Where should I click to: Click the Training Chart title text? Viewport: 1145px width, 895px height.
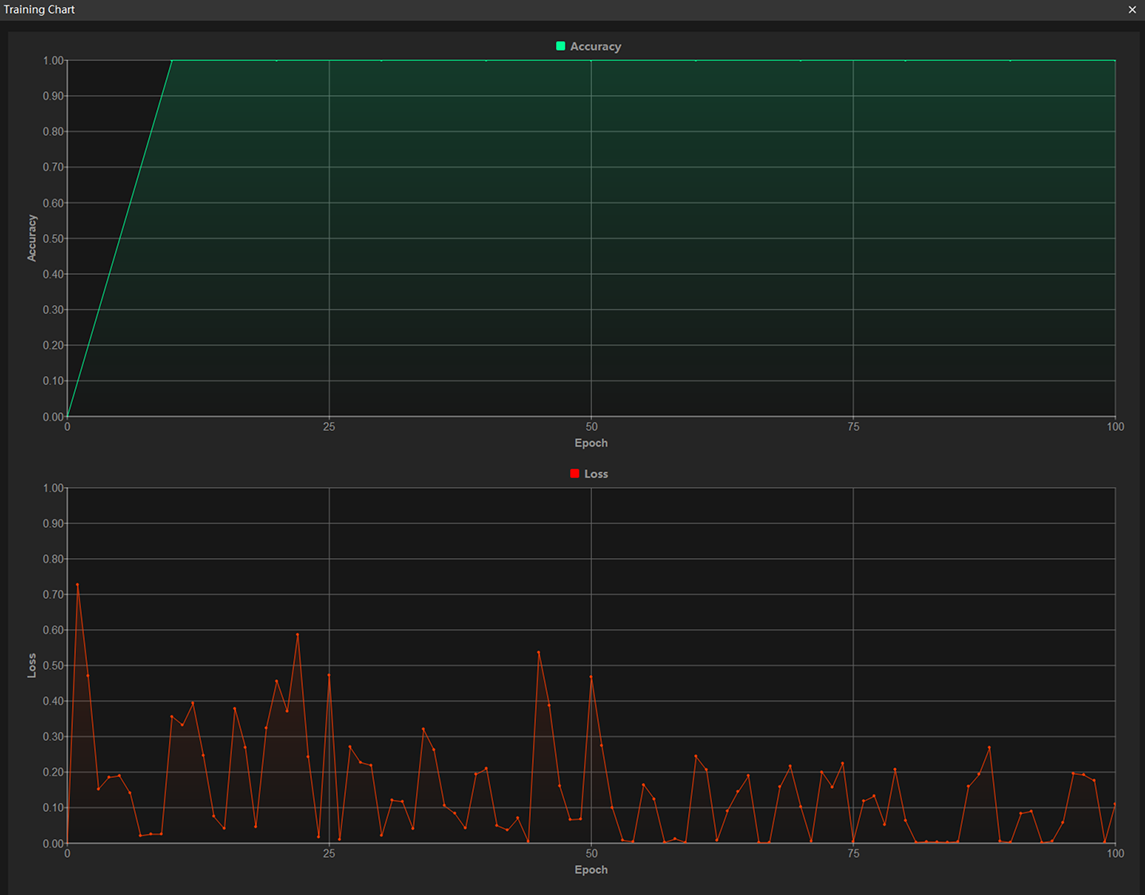[39, 9]
